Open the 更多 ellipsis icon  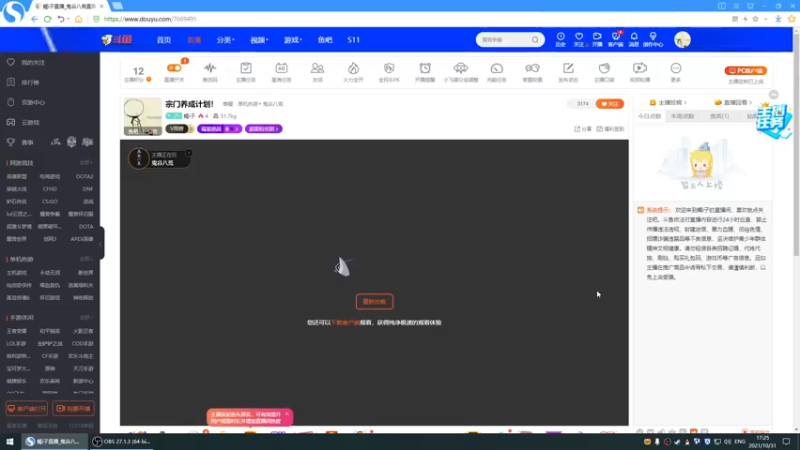[676, 72]
